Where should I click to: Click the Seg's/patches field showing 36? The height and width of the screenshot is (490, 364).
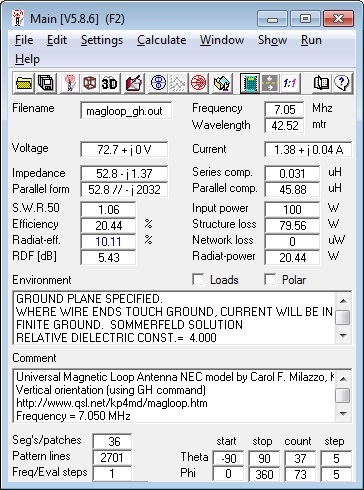coord(112,441)
